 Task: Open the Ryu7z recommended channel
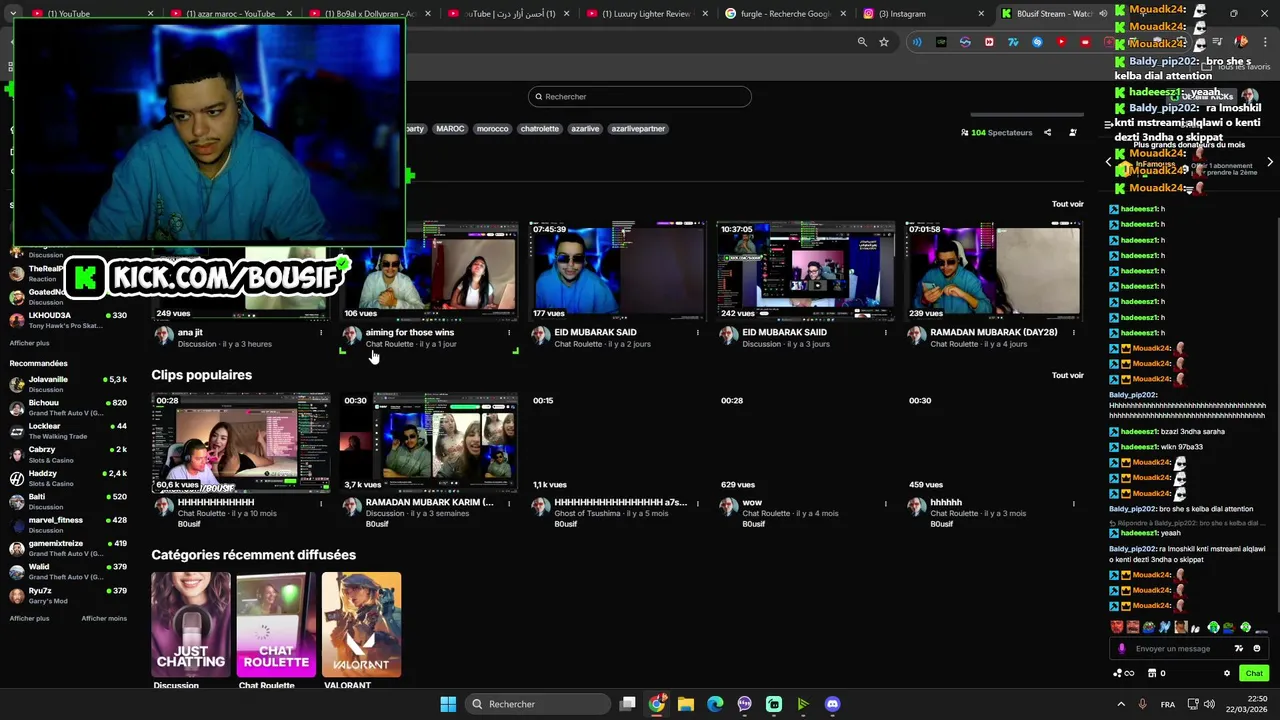[68, 595]
